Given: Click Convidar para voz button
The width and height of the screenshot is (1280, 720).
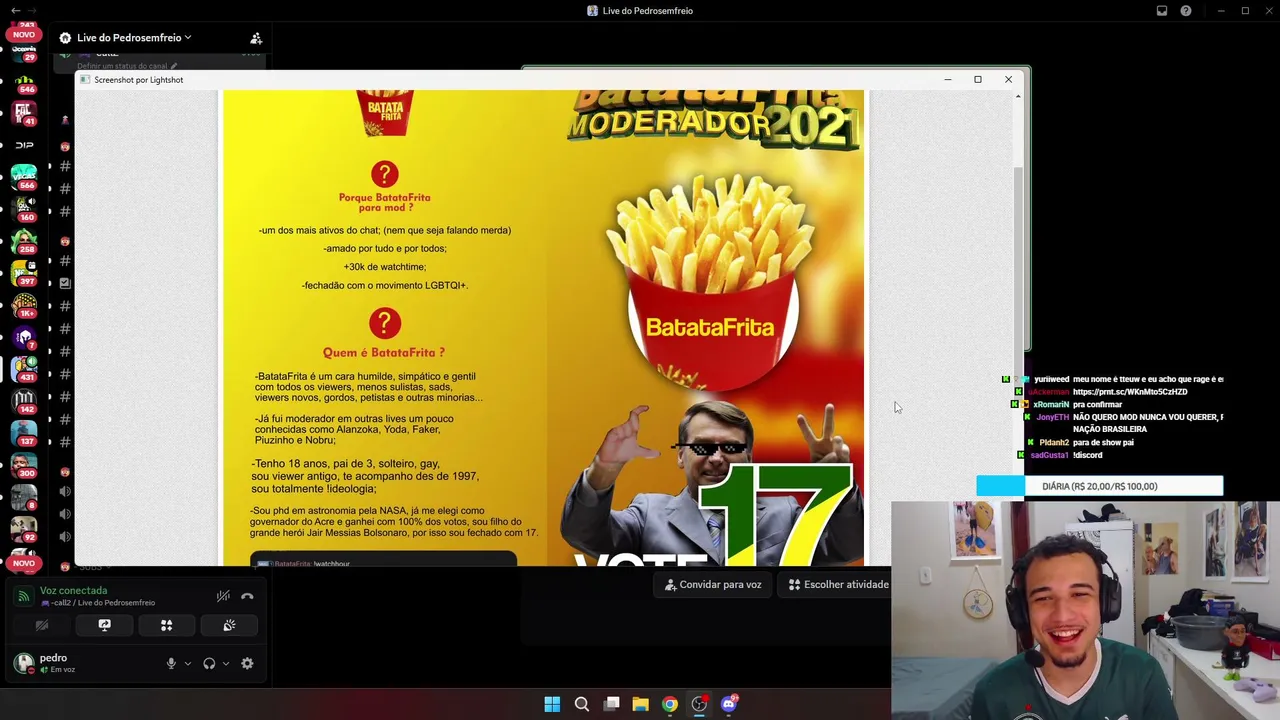Looking at the screenshot, I should (x=713, y=584).
